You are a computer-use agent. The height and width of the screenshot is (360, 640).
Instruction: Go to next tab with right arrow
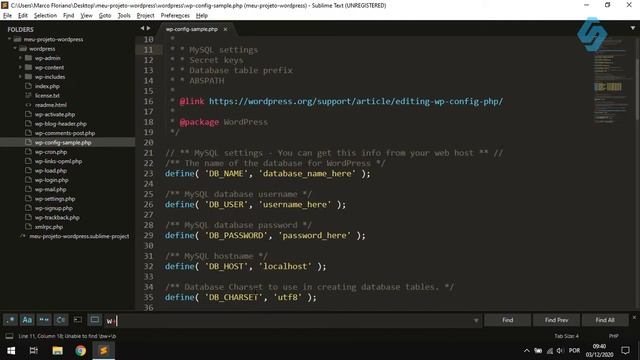149,28
